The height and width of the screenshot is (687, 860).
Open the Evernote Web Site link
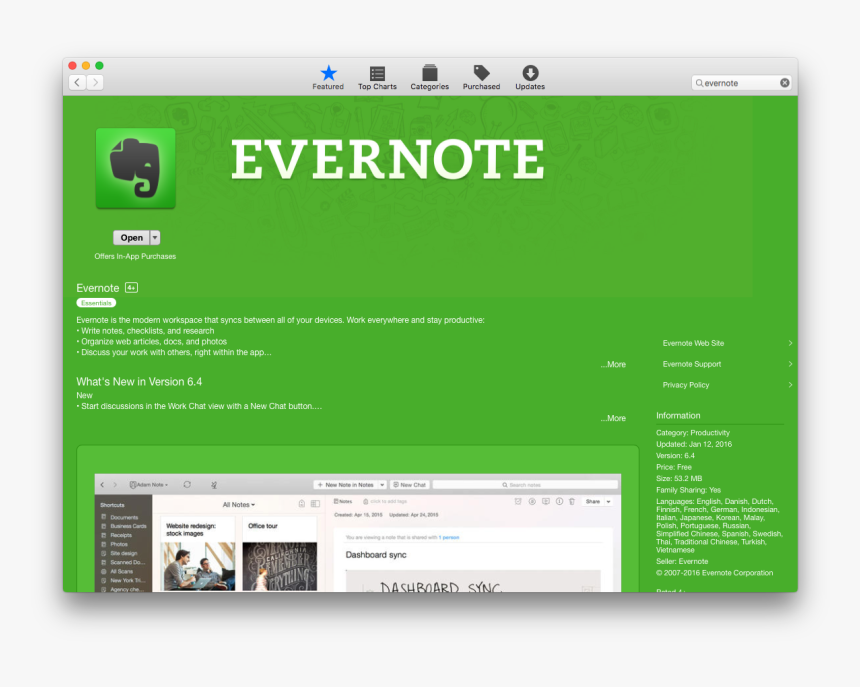[693, 343]
